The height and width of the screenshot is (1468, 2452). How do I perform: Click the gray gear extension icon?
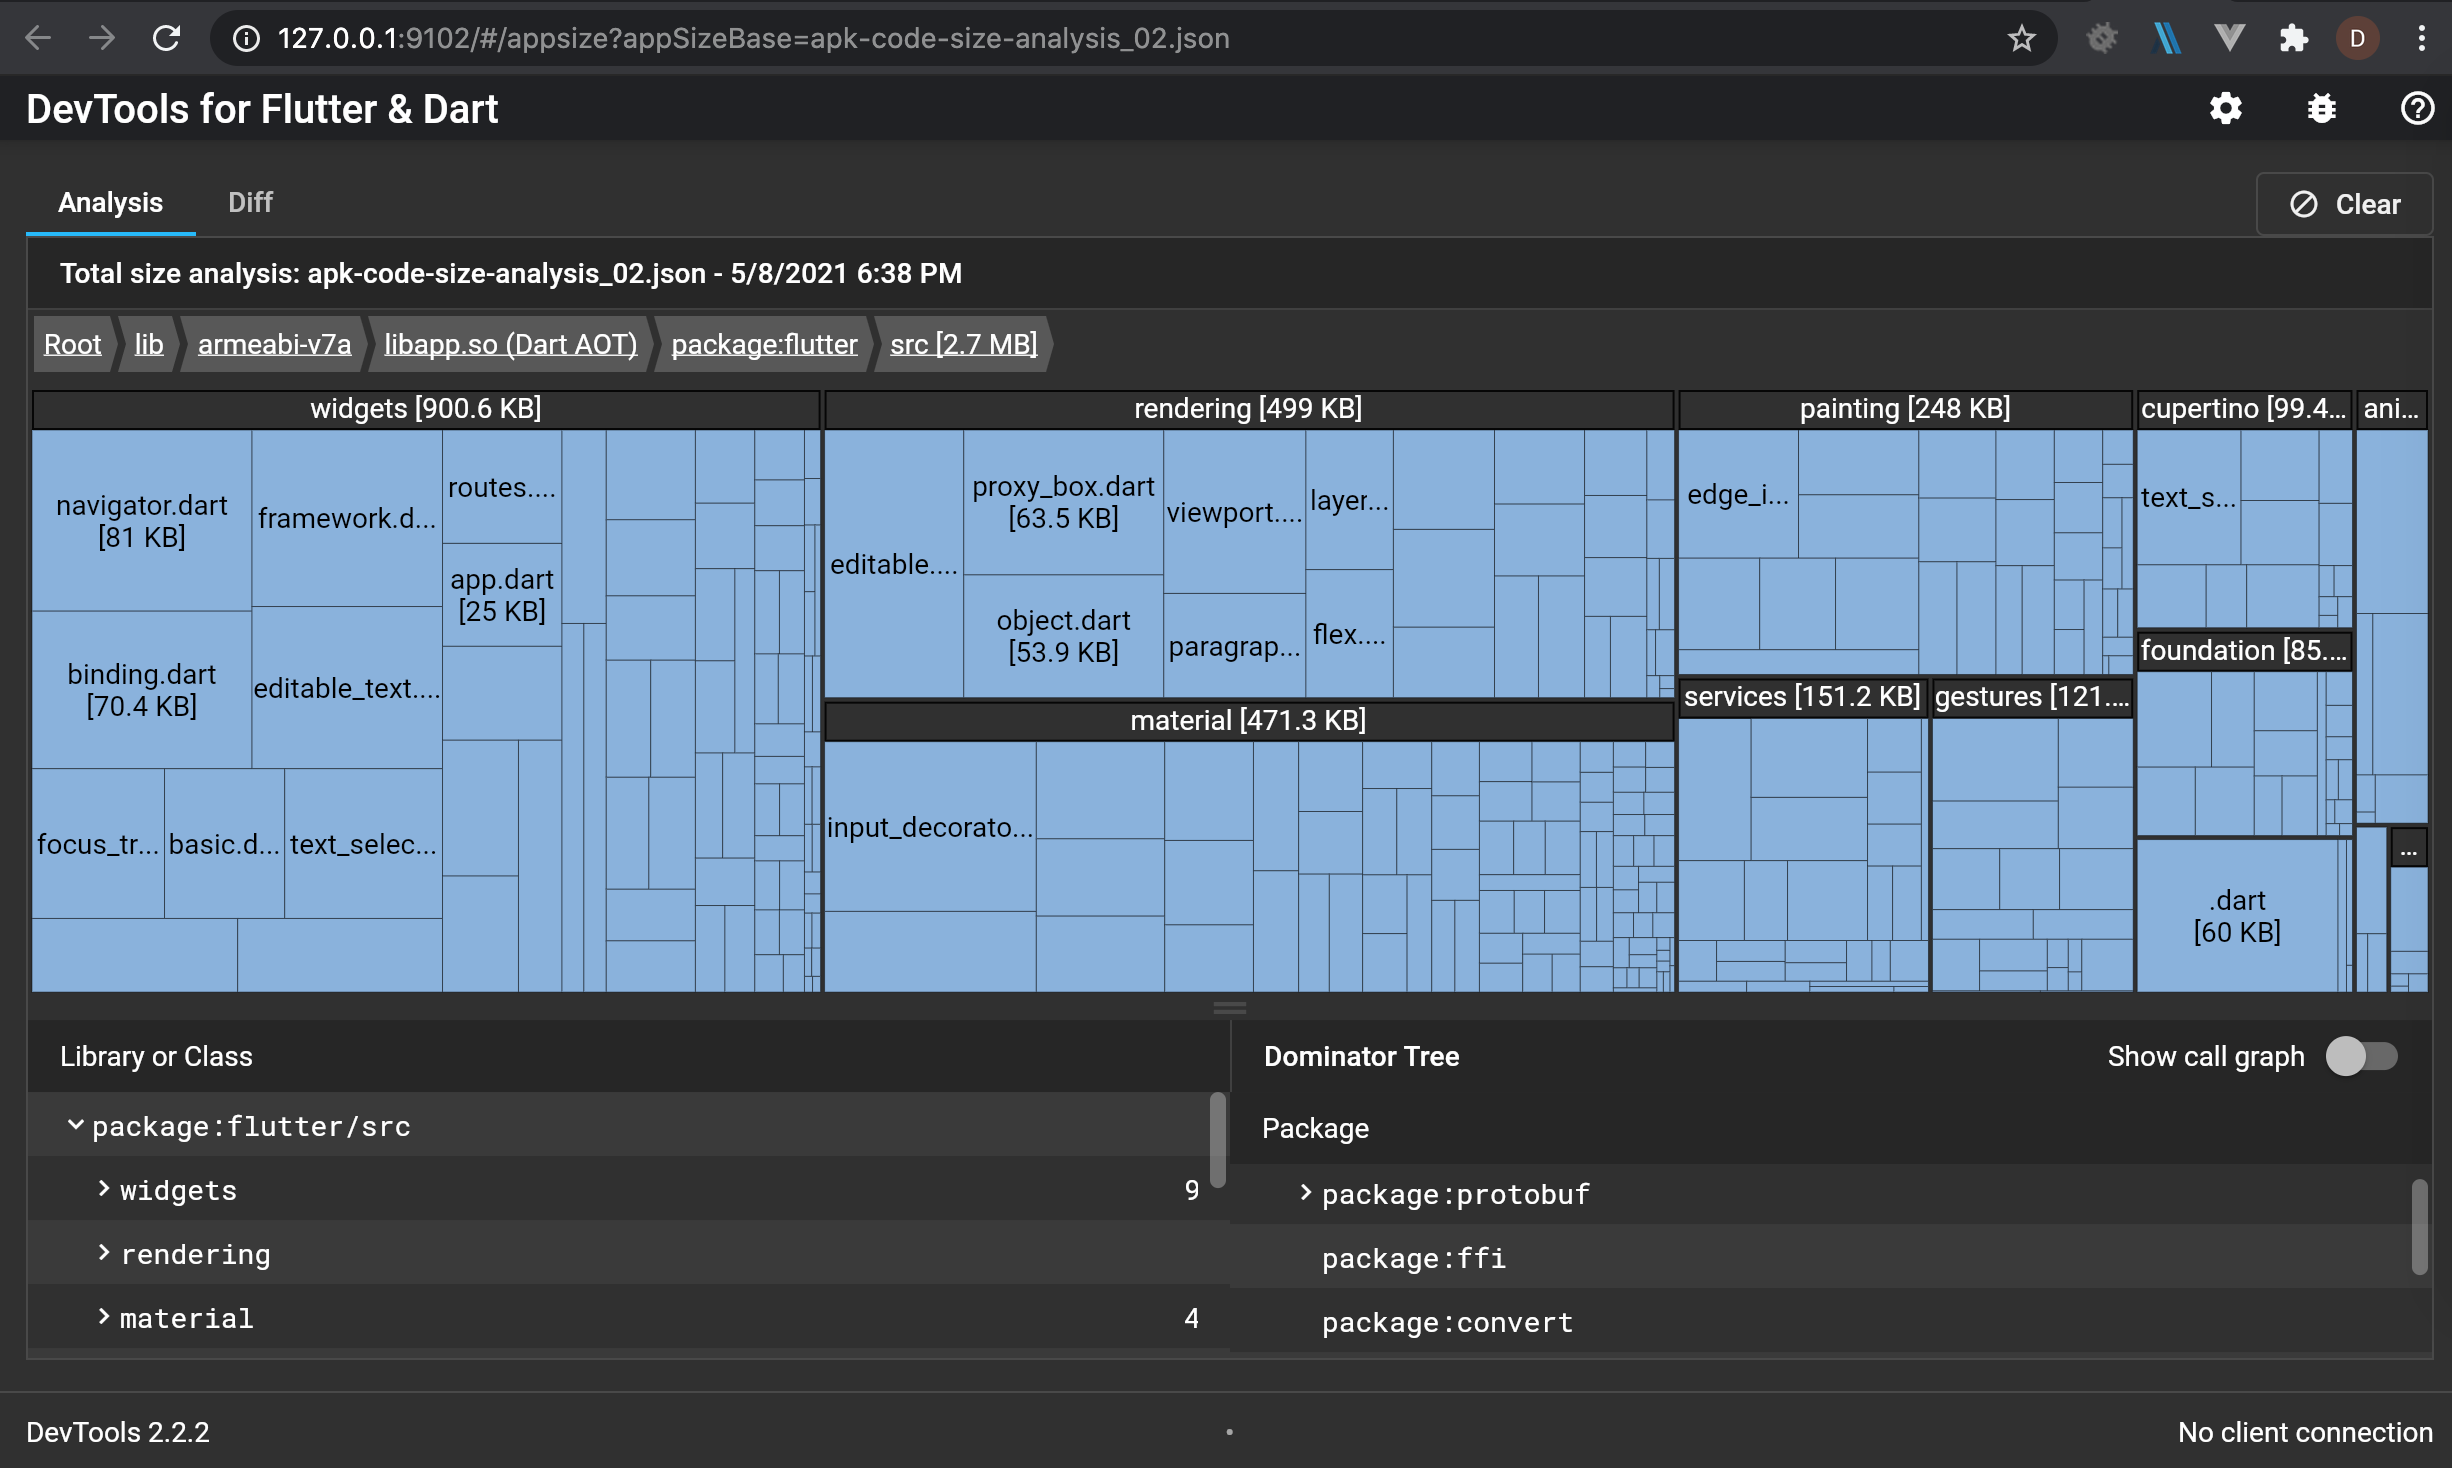pyautogui.click(x=2101, y=38)
